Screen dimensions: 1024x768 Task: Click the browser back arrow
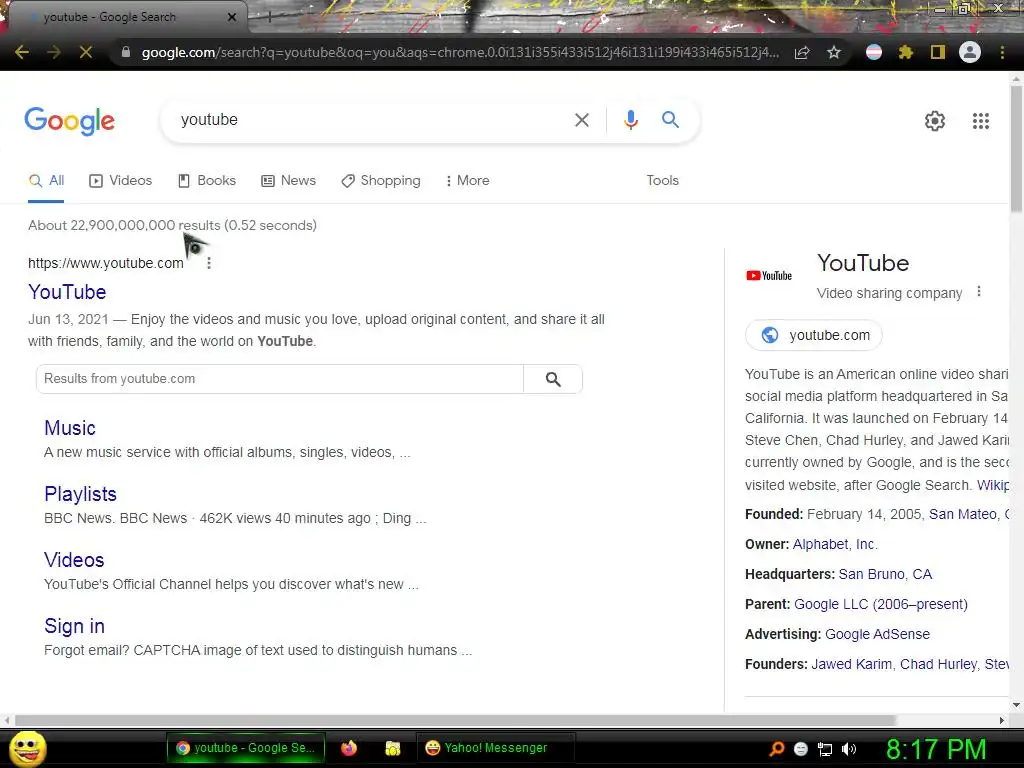[x=22, y=52]
